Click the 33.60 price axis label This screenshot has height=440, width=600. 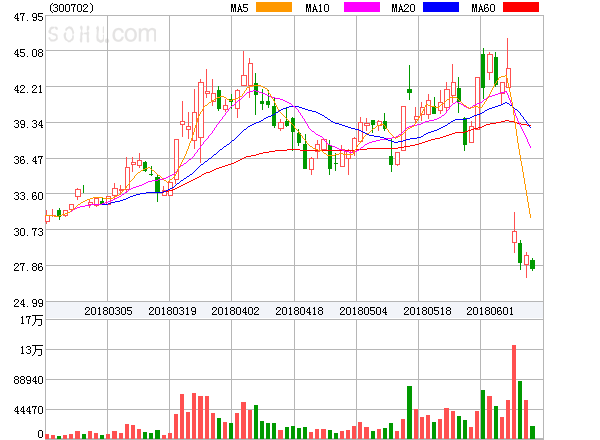29,196
